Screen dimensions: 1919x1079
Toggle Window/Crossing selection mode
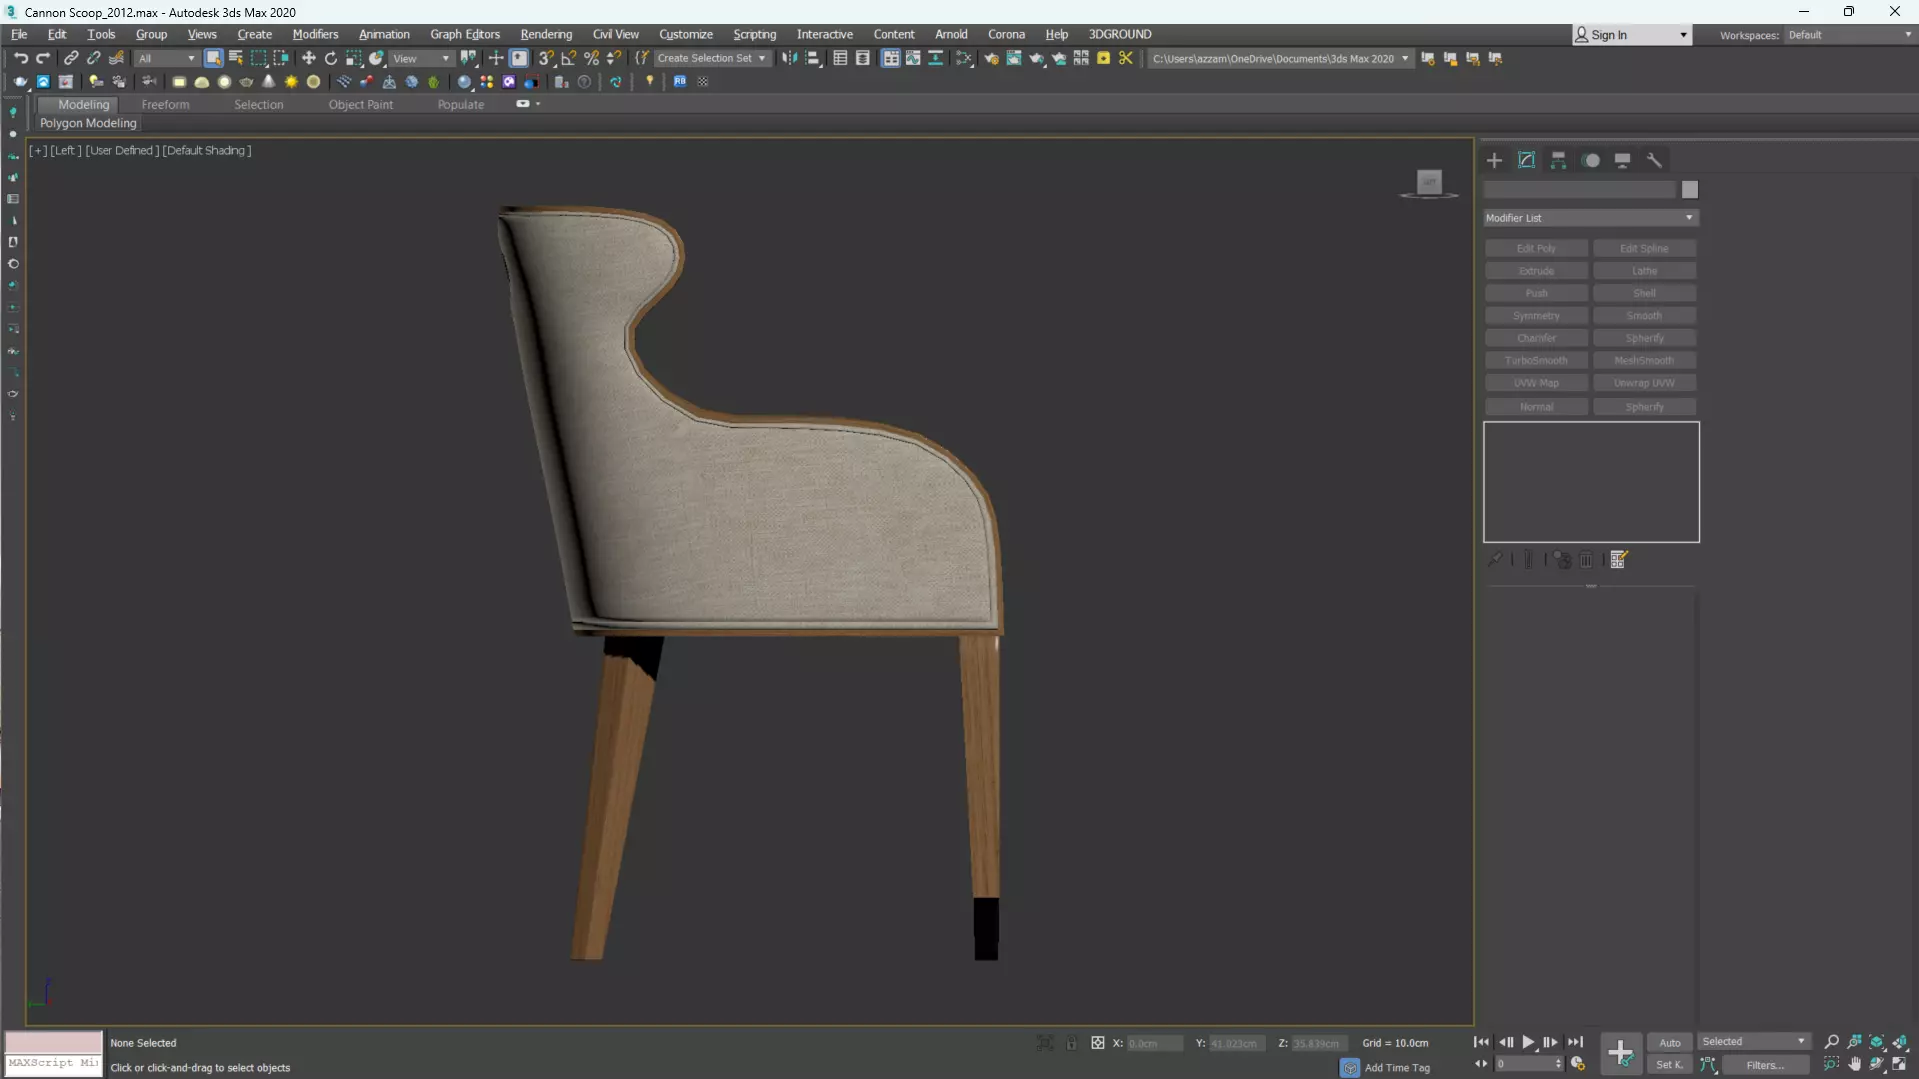[x=281, y=58]
